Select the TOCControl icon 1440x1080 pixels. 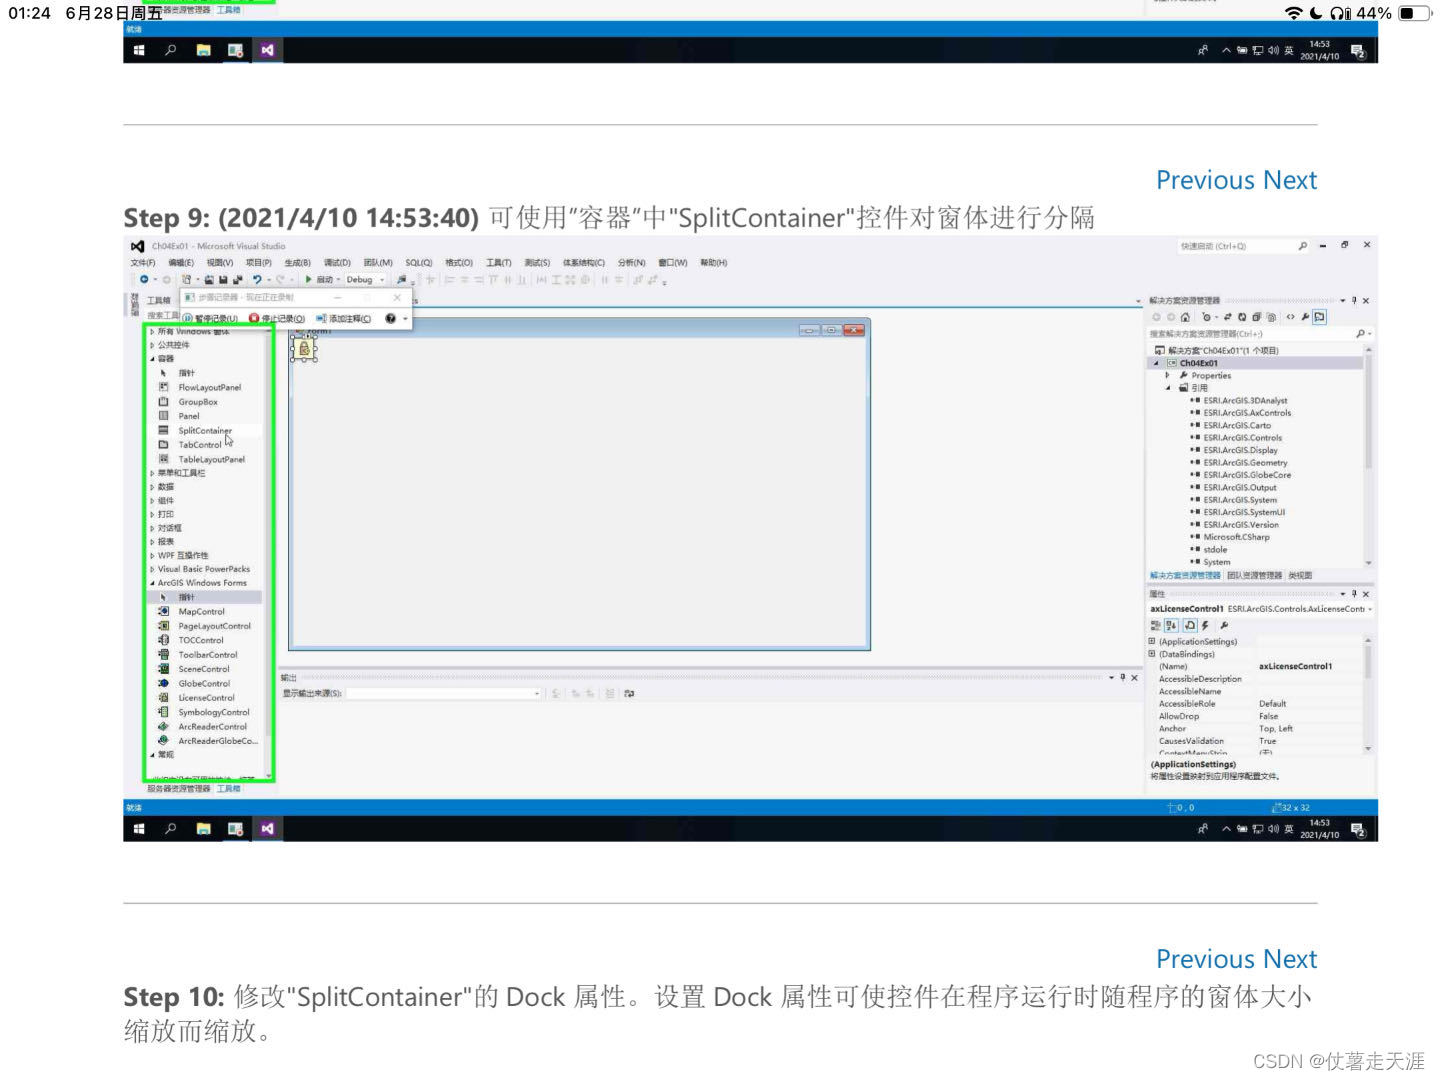coord(163,640)
